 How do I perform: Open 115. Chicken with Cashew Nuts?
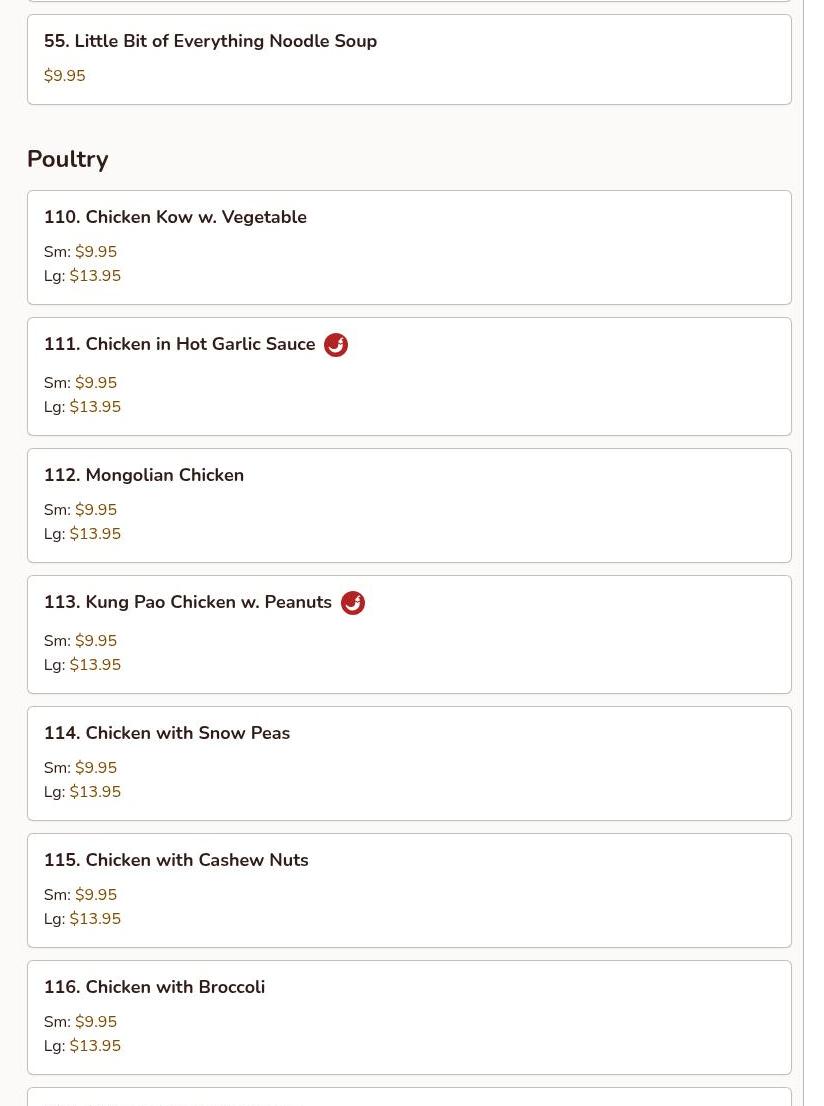pyautogui.click(x=409, y=891)
